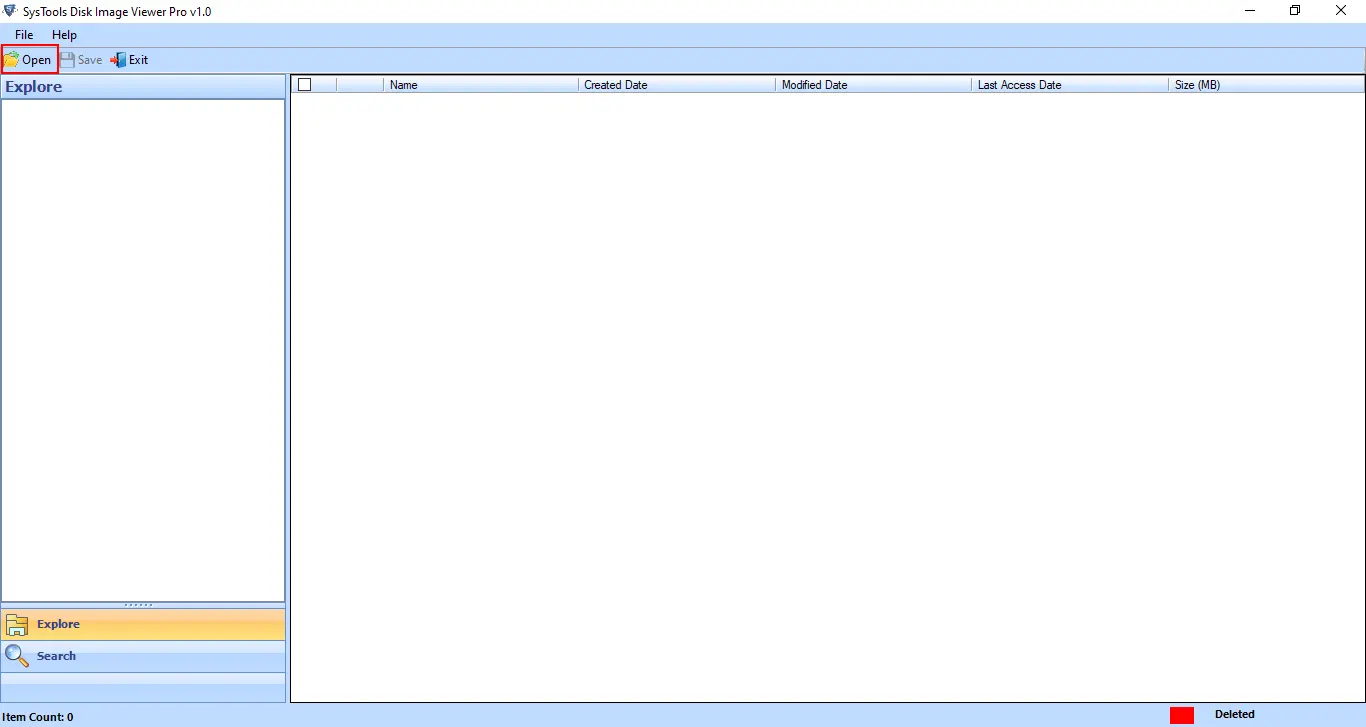Click the Search magnifier icon
Viewport: 1366px width, 727px height.
(17, 656)
